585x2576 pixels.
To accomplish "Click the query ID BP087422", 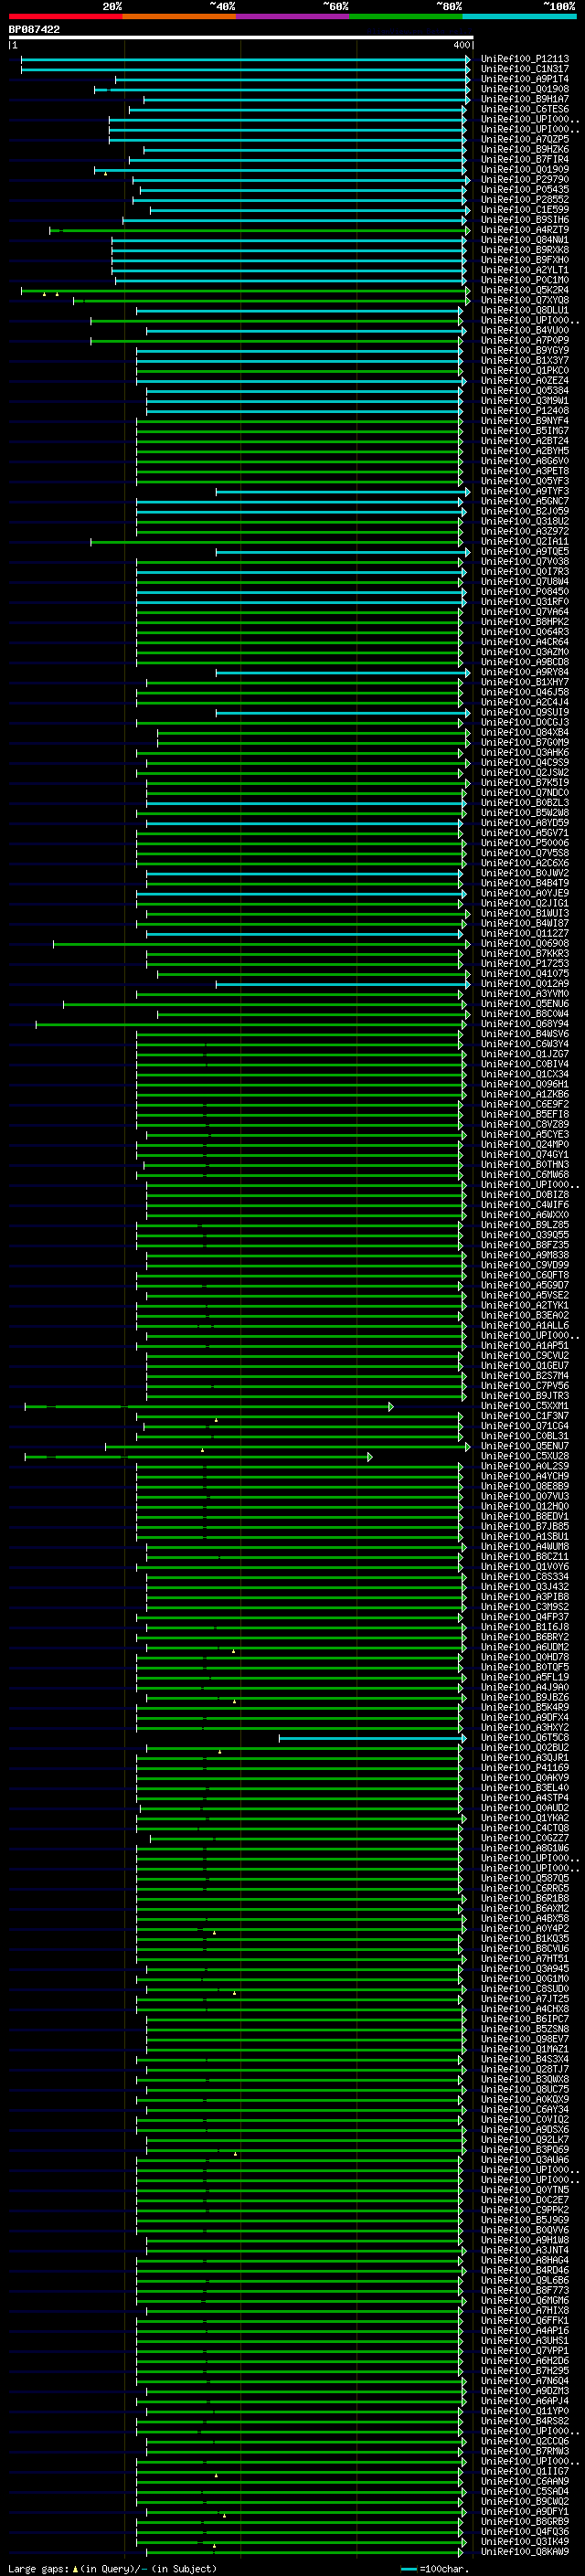I will pos(34,29).
